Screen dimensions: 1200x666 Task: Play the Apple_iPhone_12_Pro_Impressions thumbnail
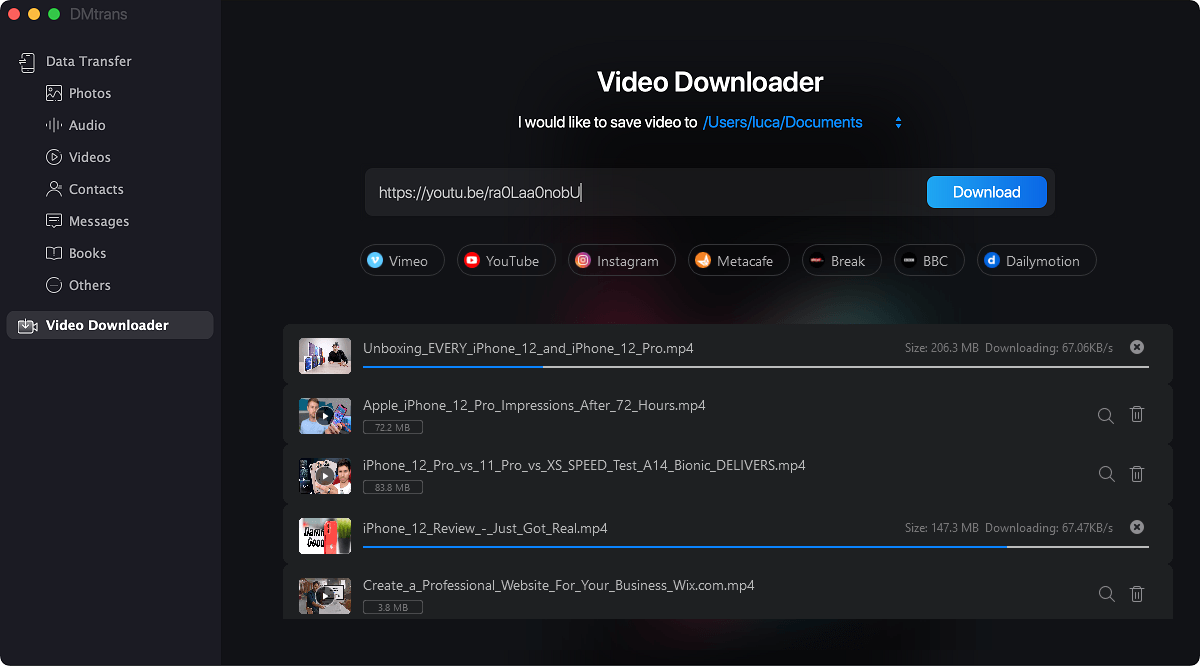pyautogui.click(x=325, y=416)
